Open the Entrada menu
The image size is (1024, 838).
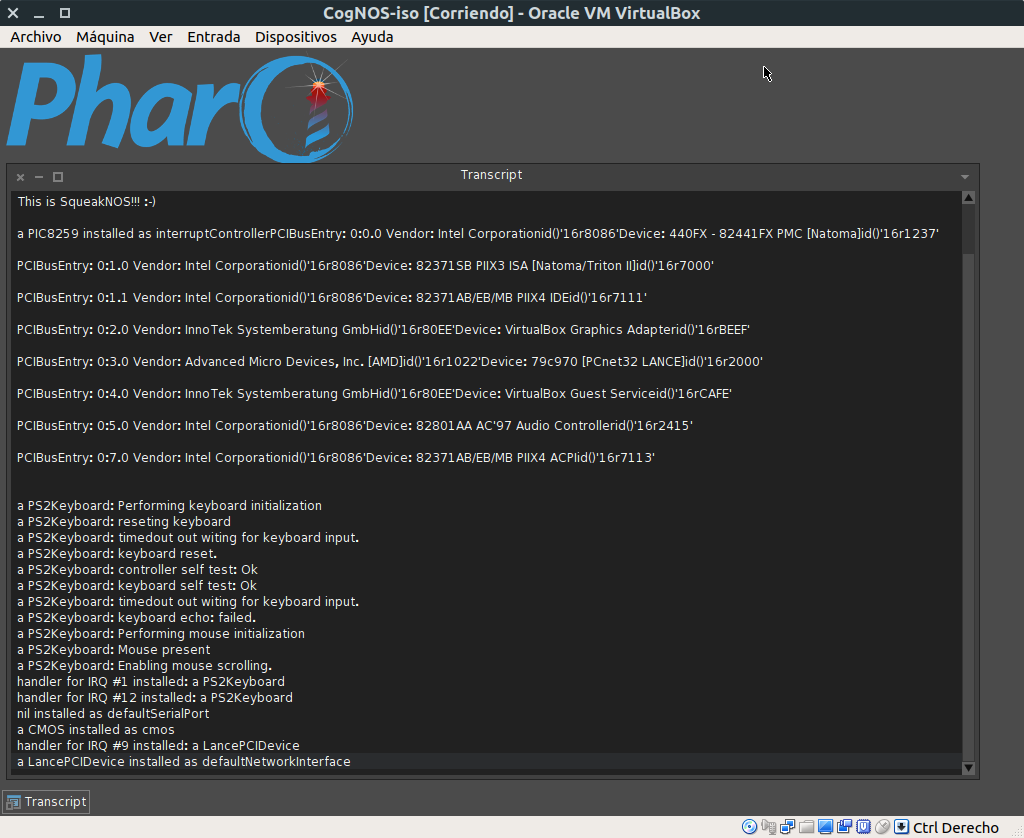pyautogui.click(x=214, y=37)
